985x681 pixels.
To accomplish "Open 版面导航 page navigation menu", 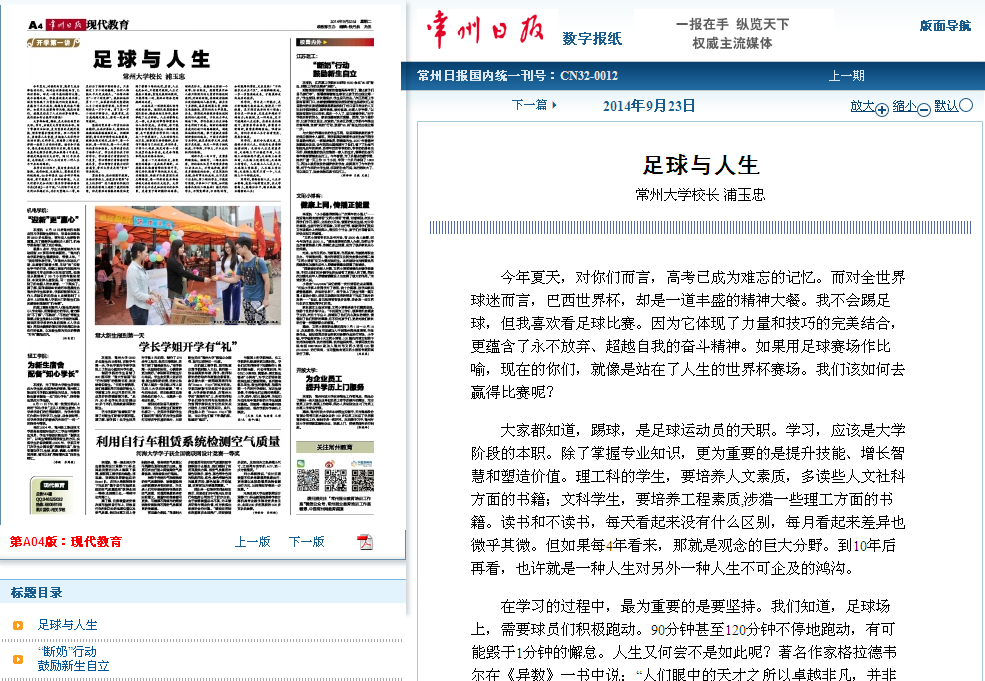I will coord(945,26).
